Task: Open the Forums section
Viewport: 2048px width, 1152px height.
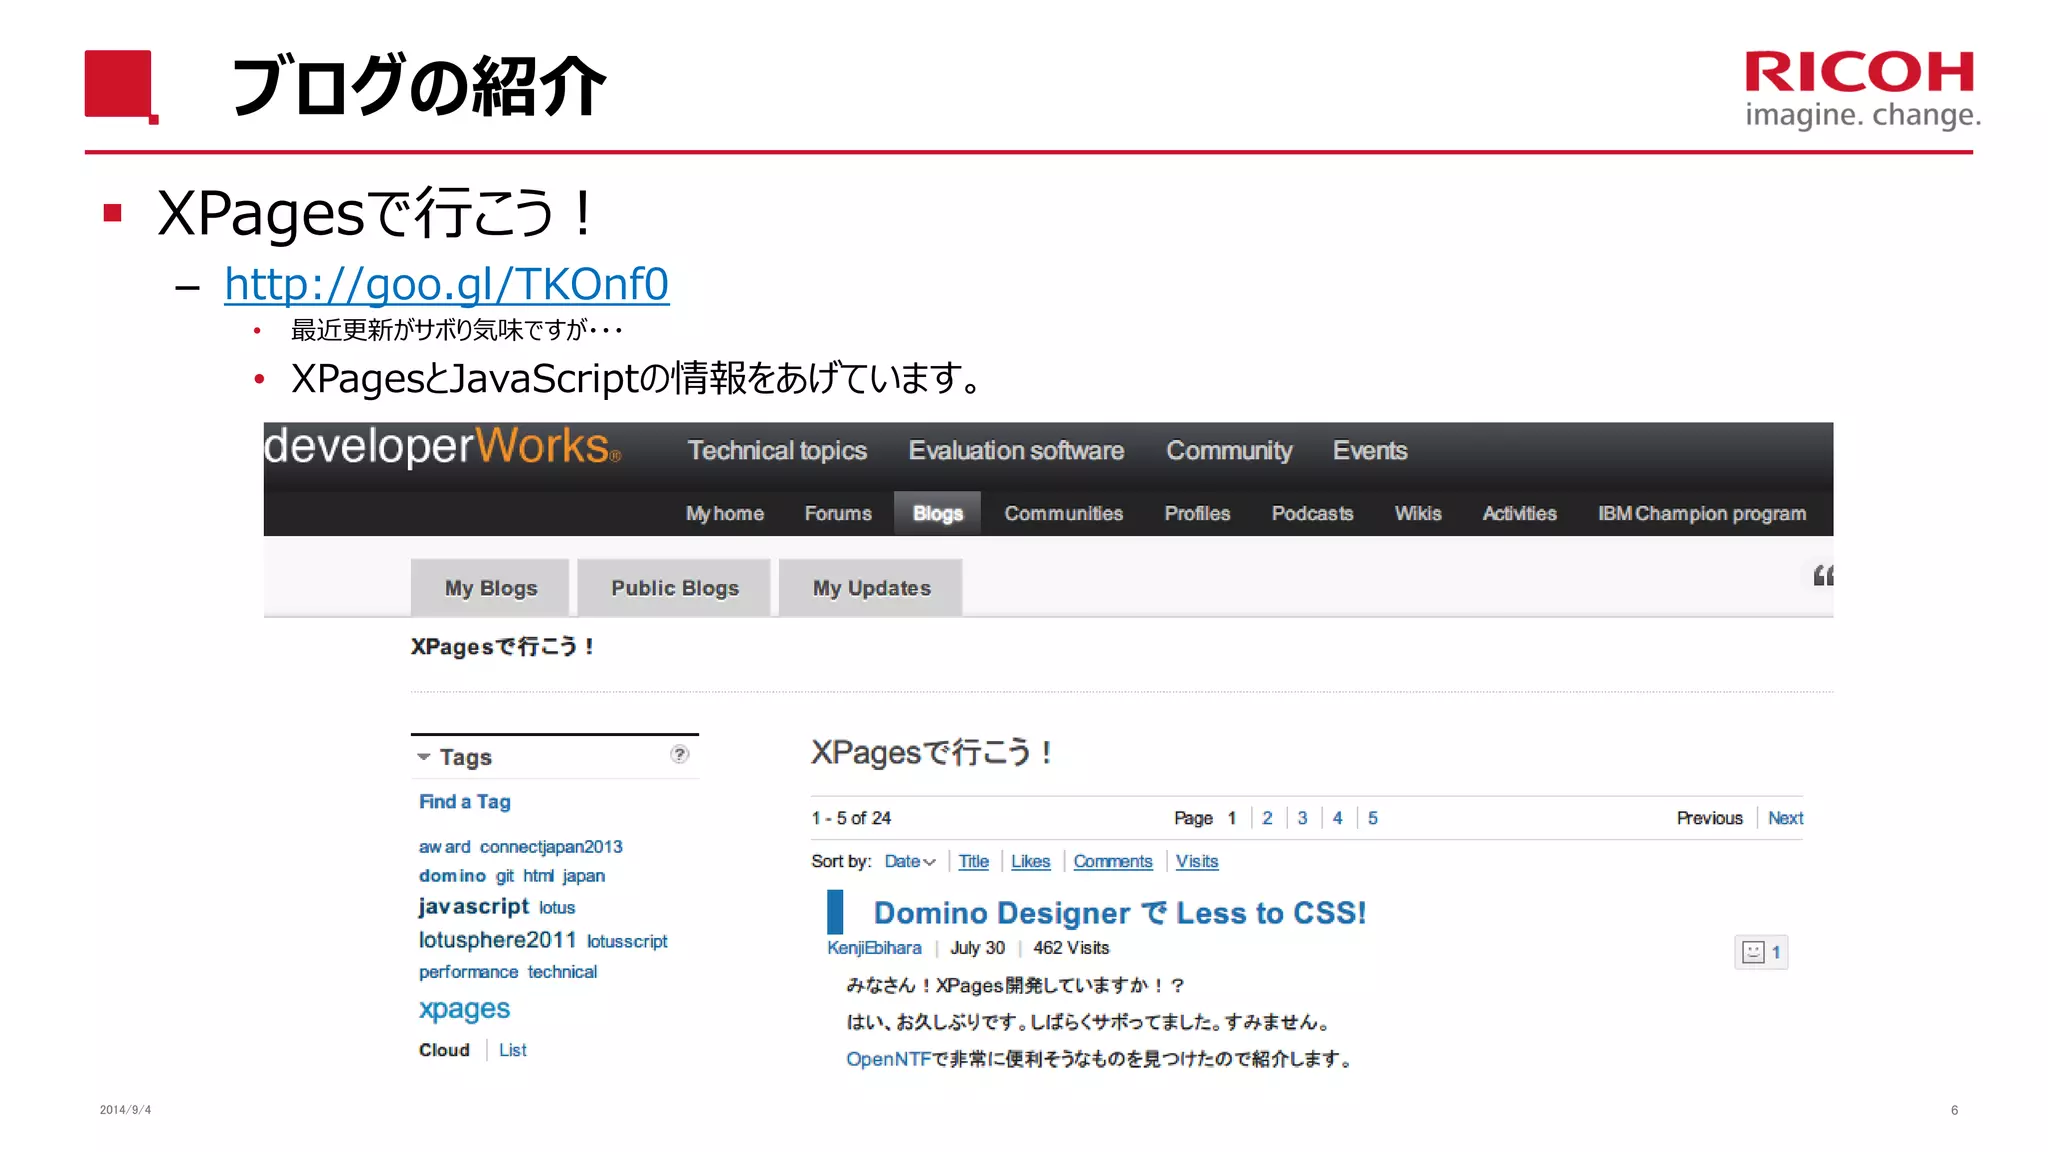Action: [x=838, y=514]
